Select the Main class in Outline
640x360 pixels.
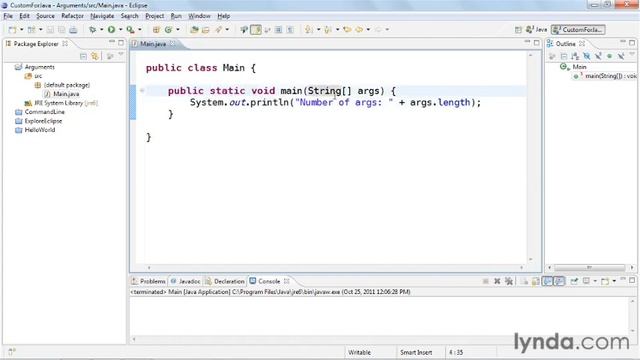(579, 67)
